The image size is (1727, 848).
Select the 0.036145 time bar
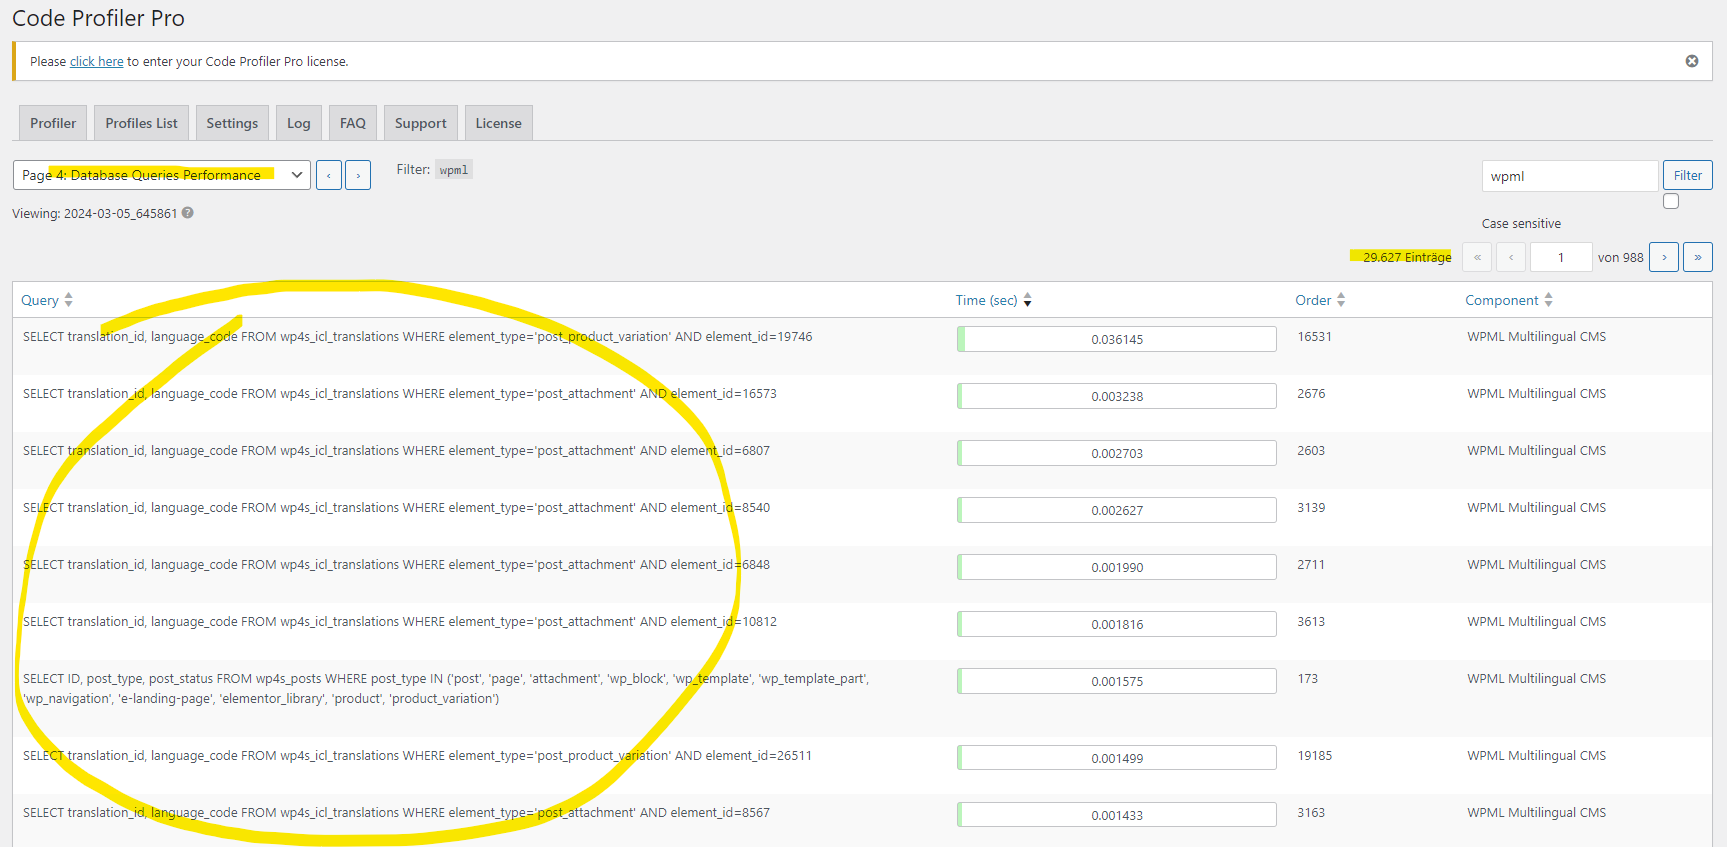tap(1117, 339)
